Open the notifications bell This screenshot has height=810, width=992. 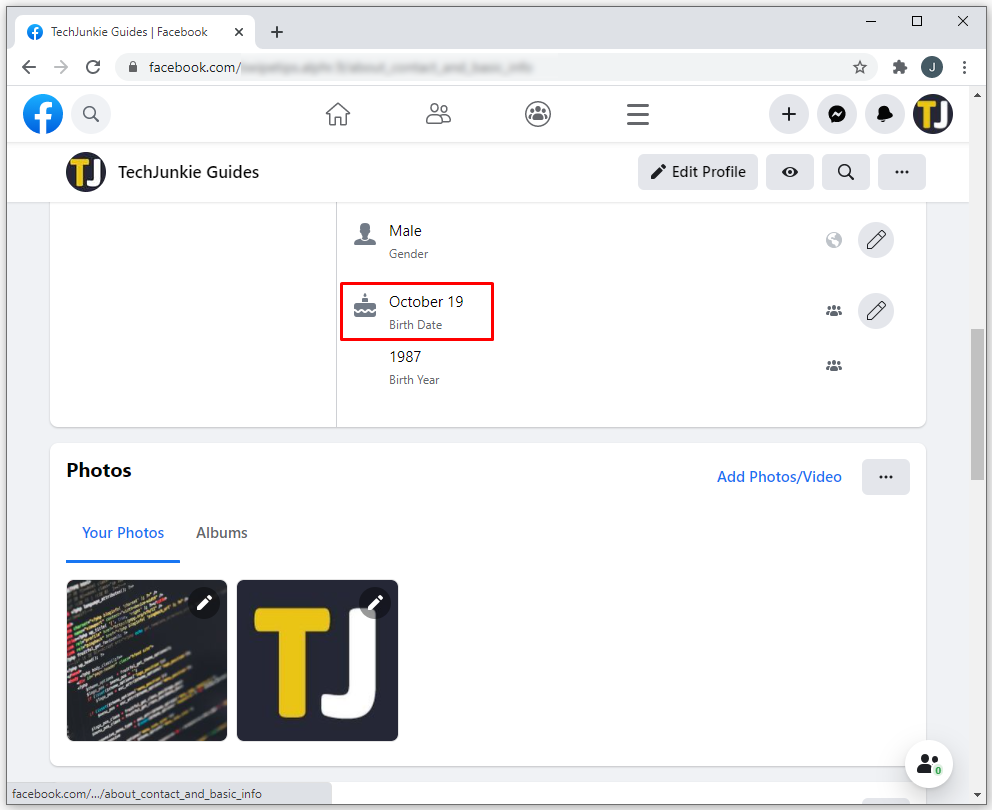click(885, 114)
